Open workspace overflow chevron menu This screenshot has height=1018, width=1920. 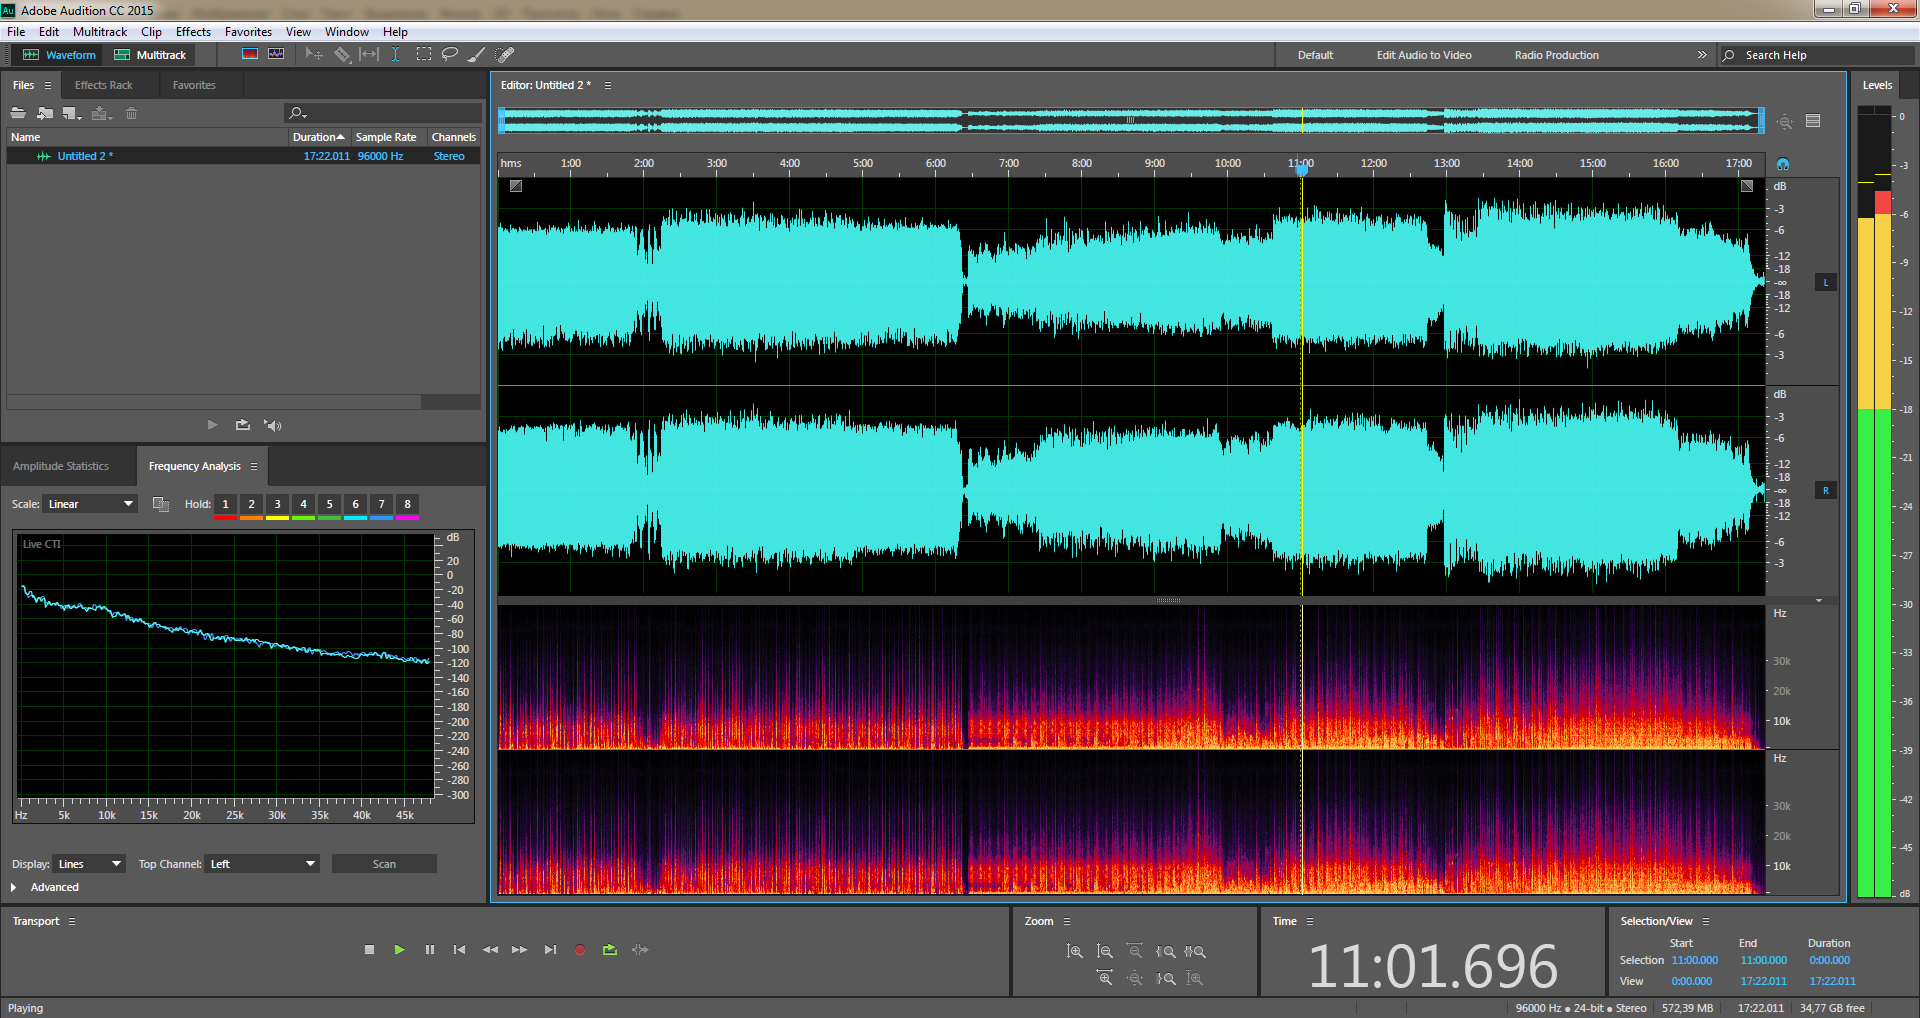click(x=1702, y=55)
